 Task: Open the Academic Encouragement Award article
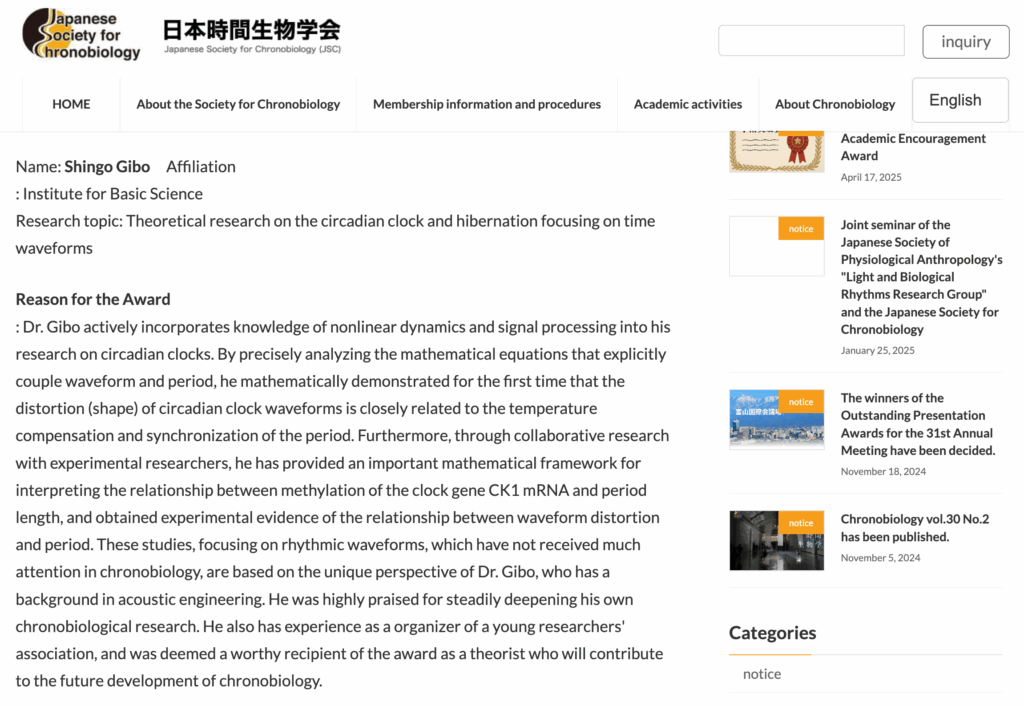[913, 147]
